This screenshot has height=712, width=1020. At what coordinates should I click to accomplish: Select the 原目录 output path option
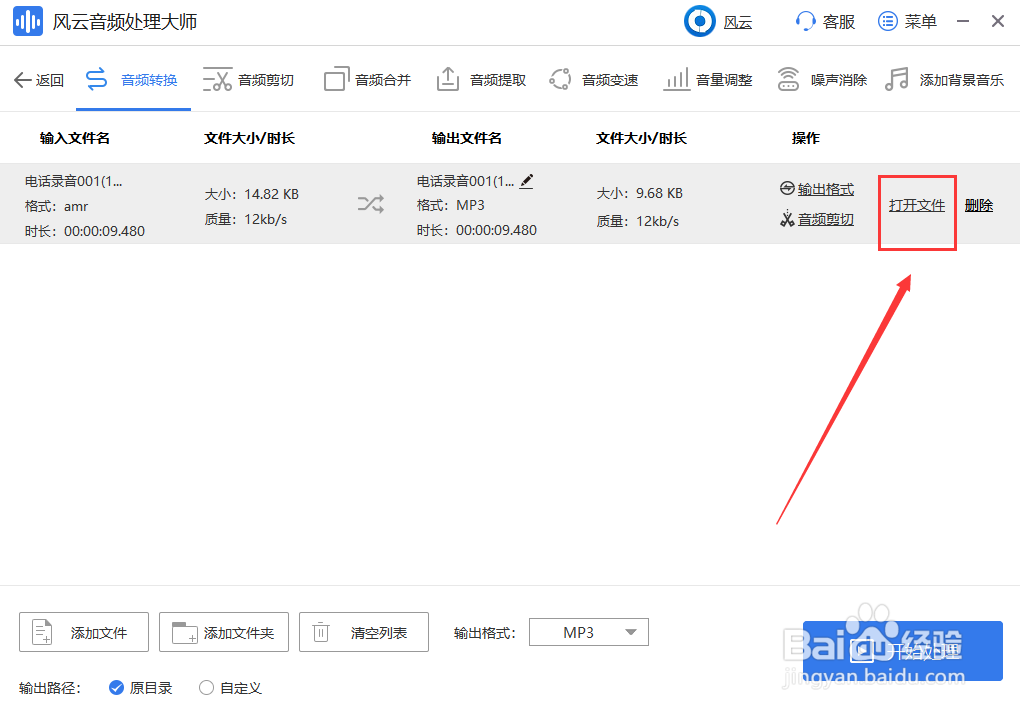(140, 688)
